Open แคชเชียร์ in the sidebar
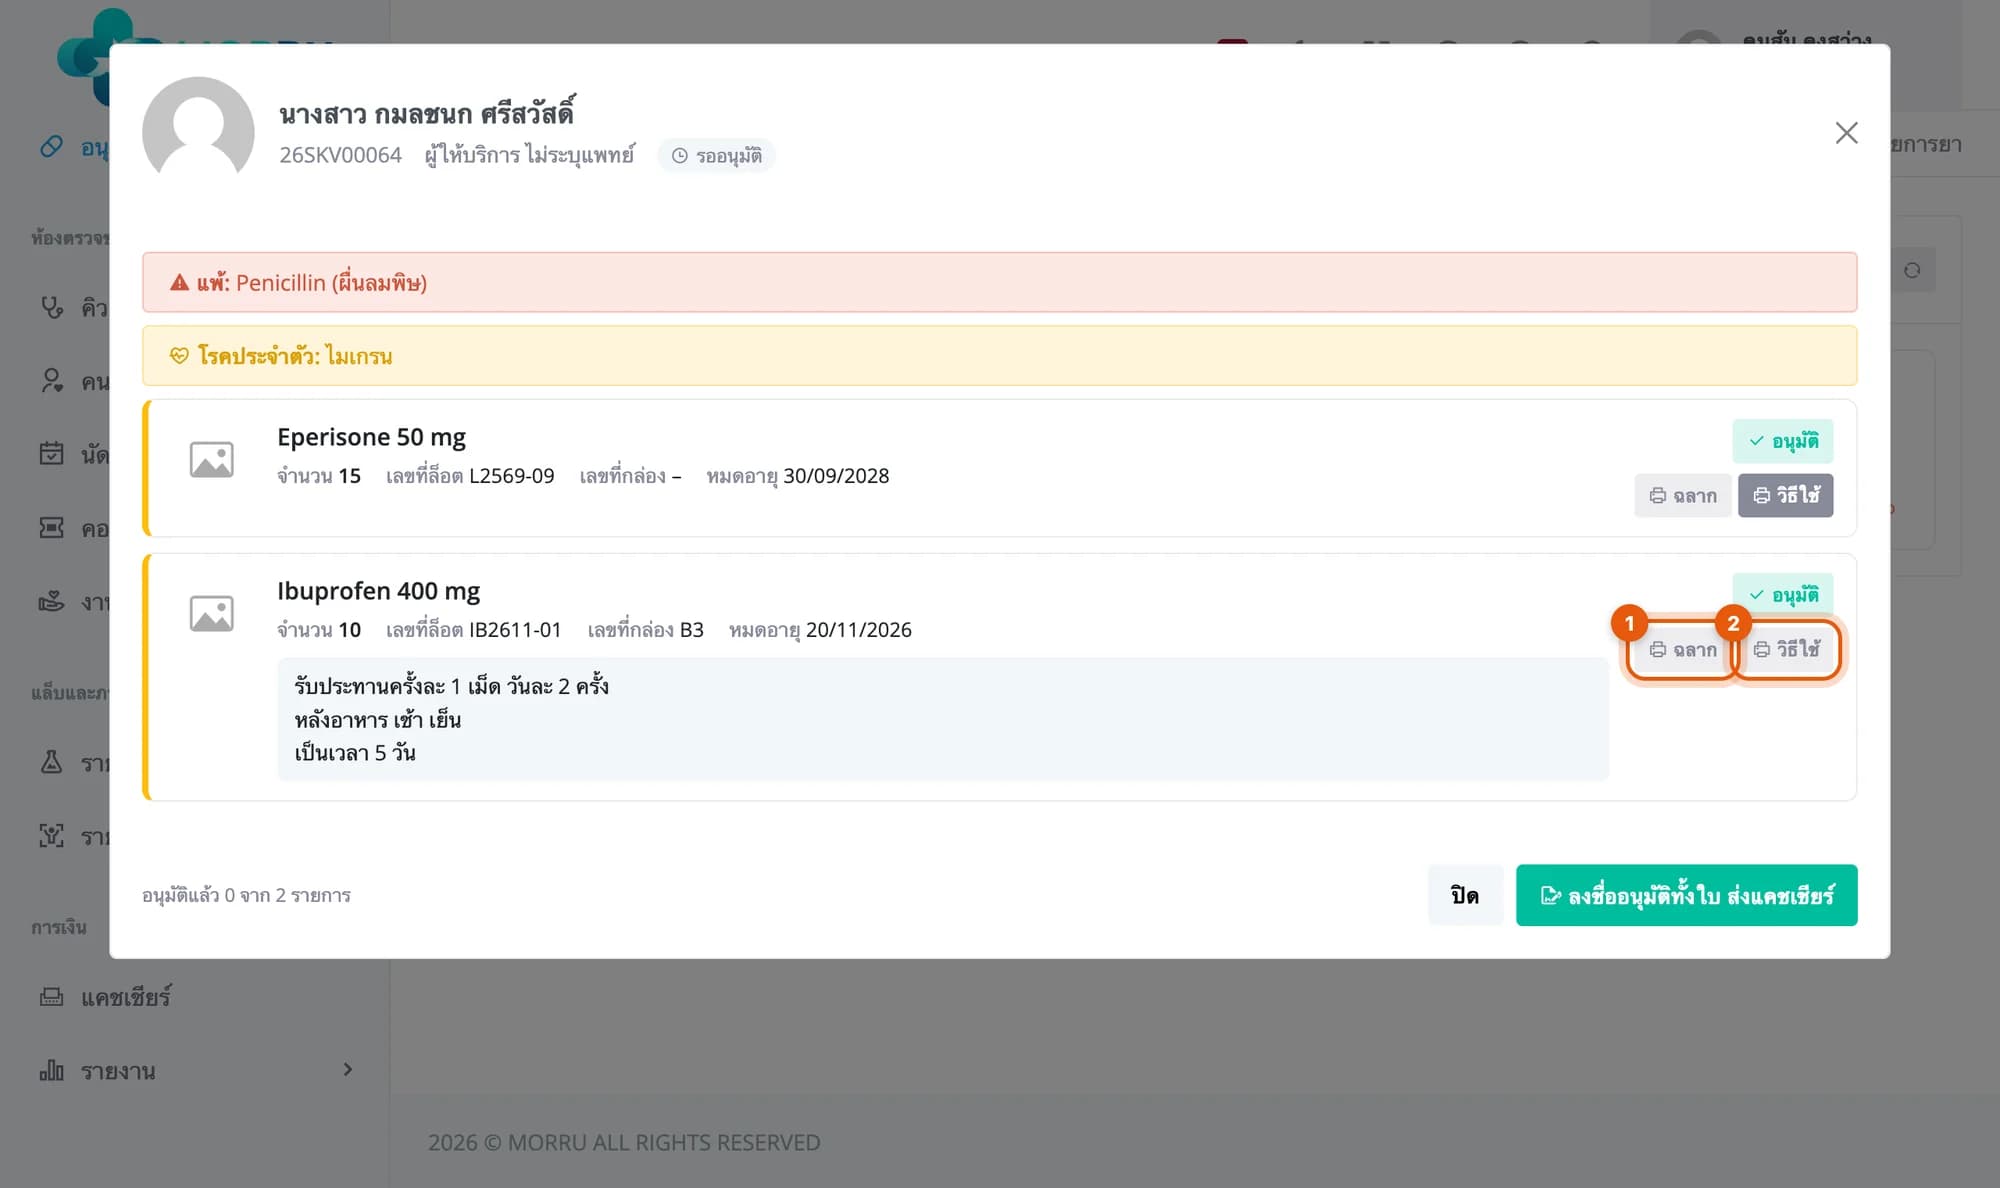Screen dimensions: 2000x1188 click(x=126, y=997)
